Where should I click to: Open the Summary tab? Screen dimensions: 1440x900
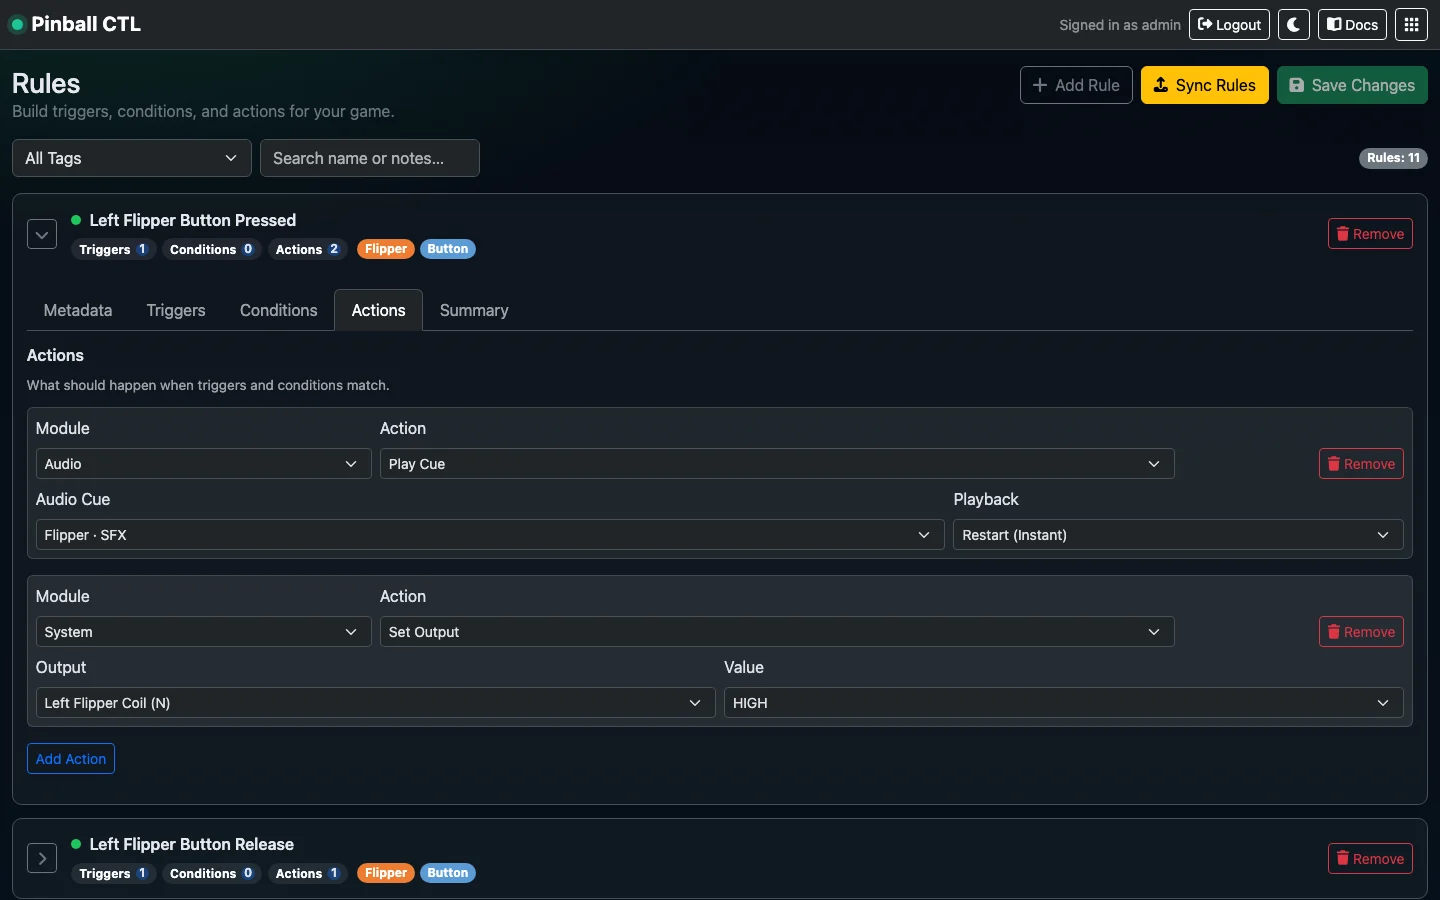[474, 310]
